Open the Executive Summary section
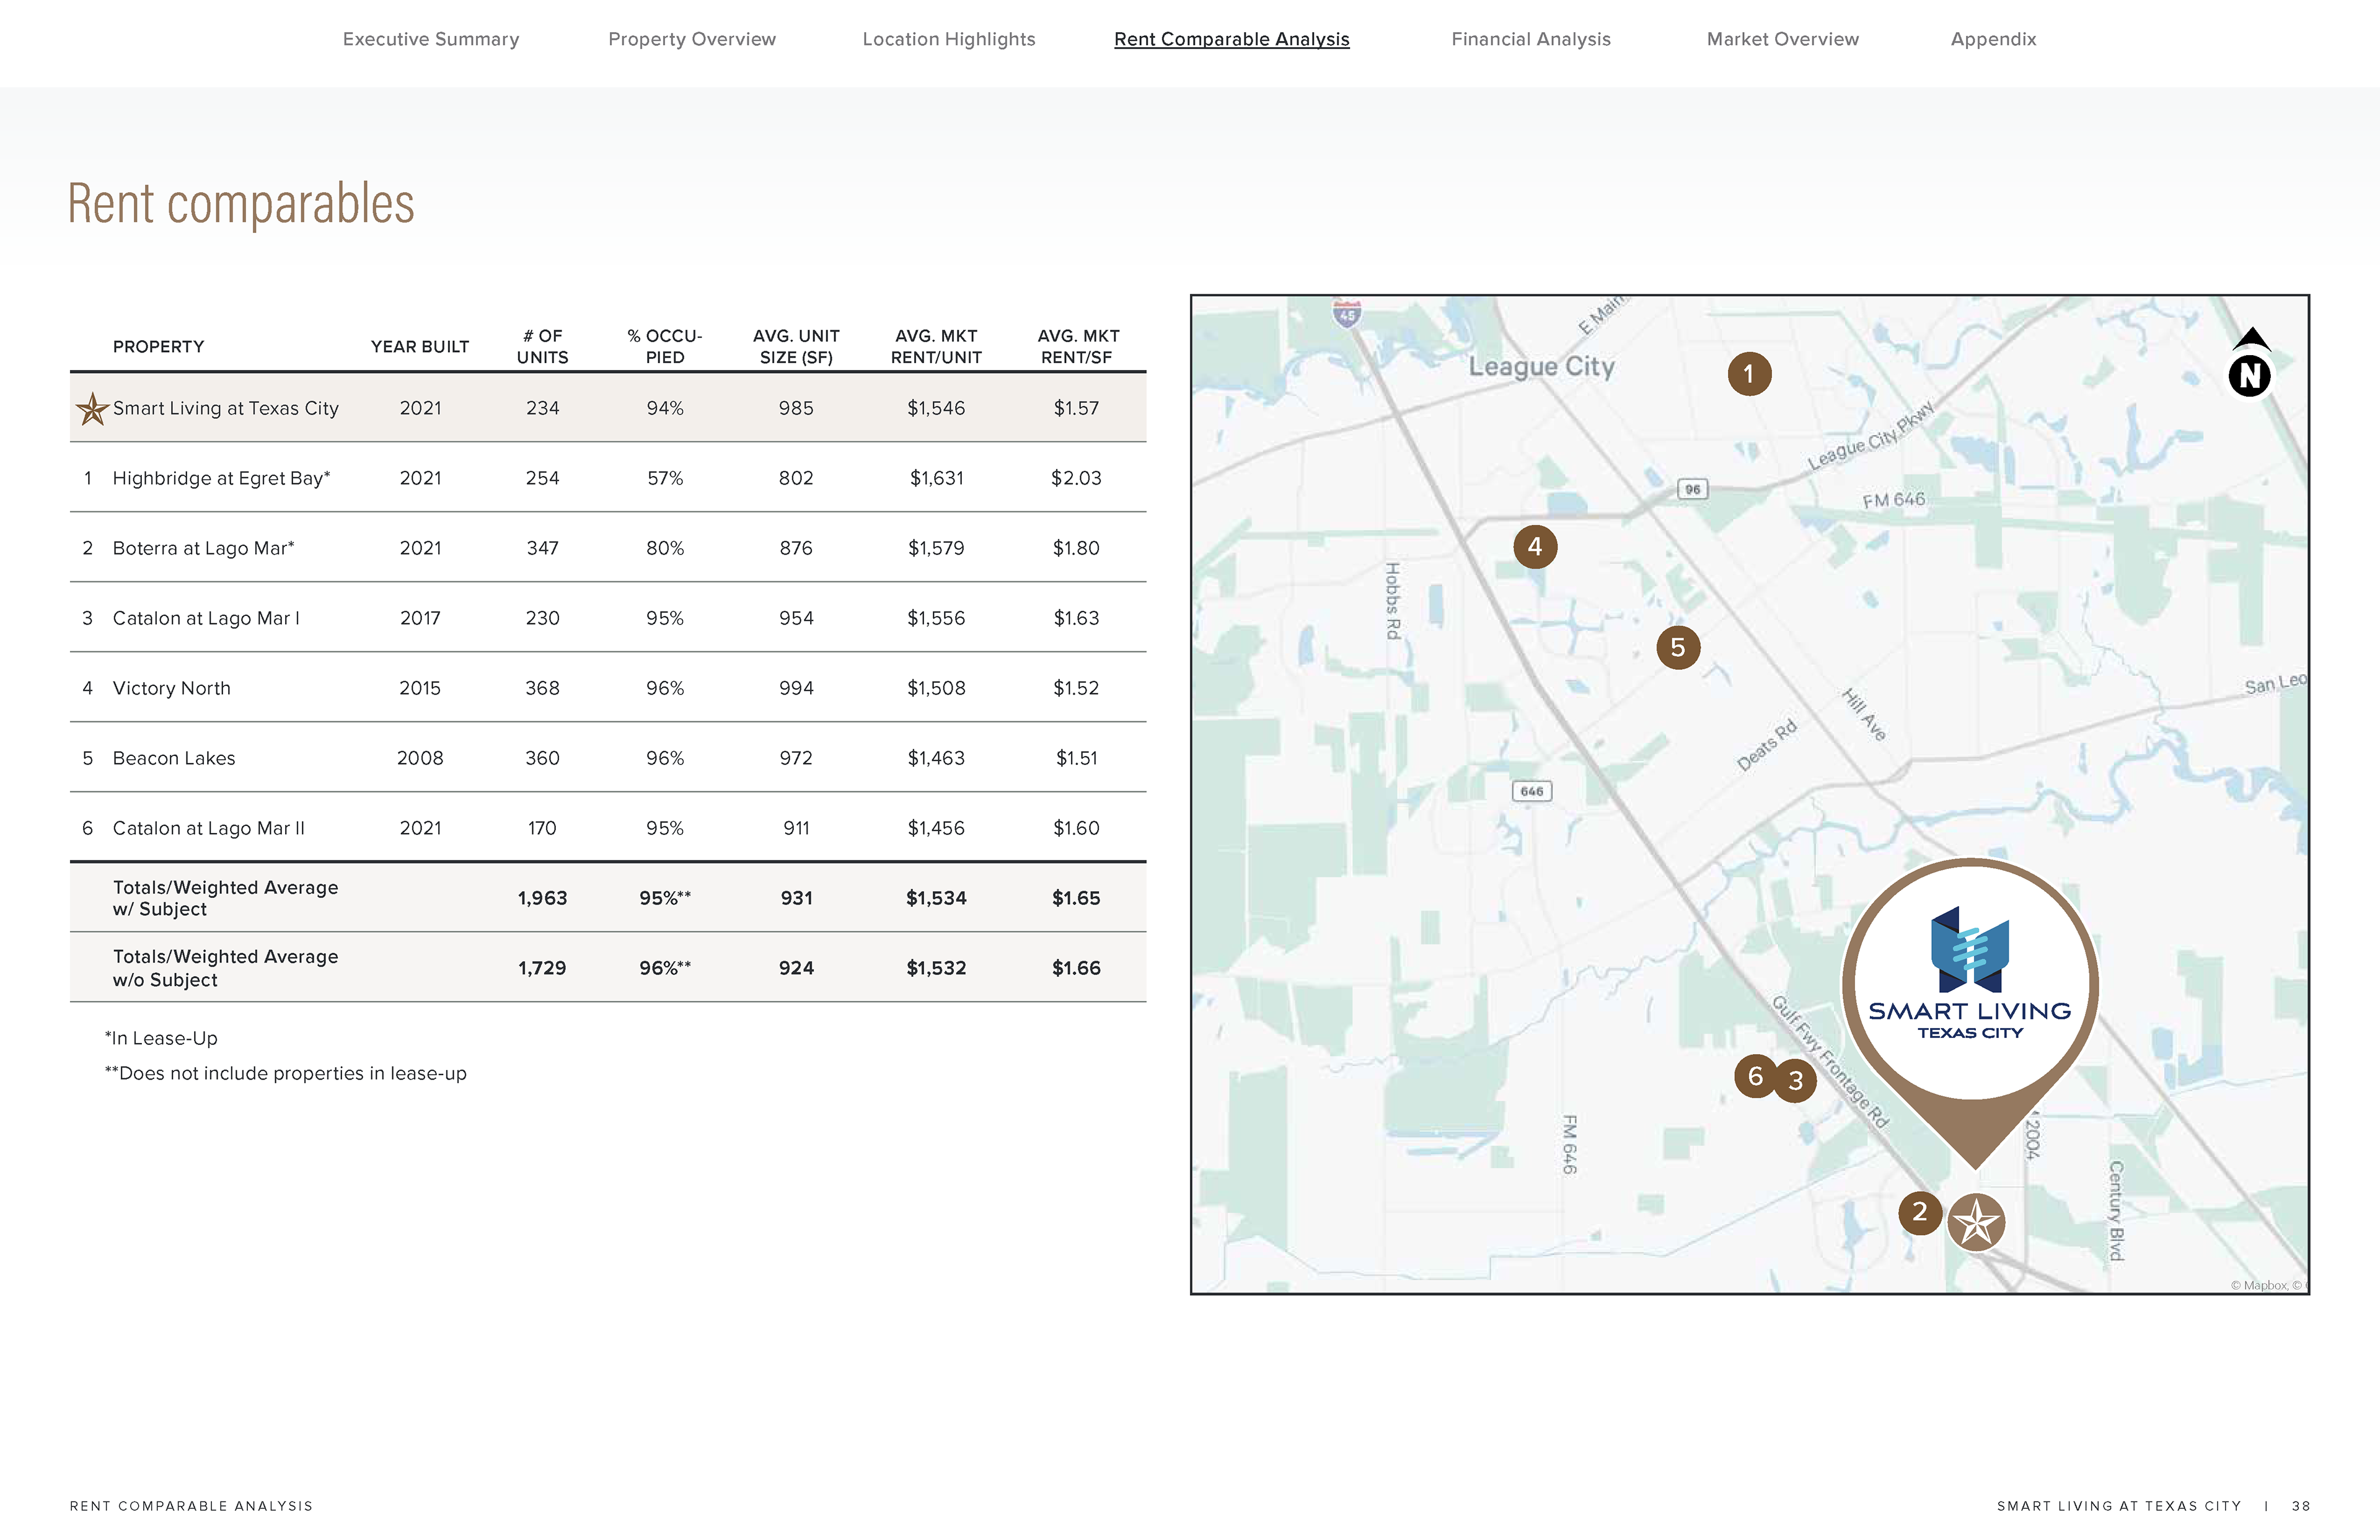Viewport: 2380px width, 1540px height. [x=431, y=39]
